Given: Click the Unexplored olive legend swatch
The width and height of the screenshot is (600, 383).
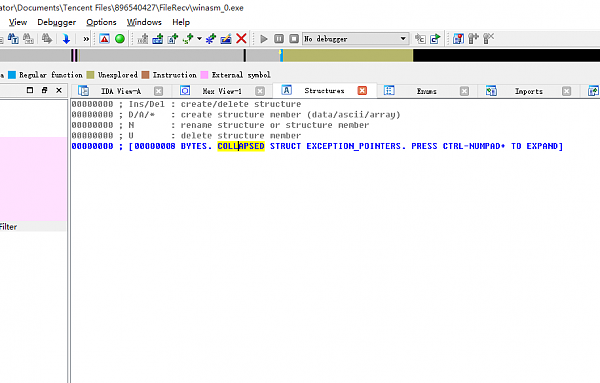Looking at the screenshot, I should point(90,75).
